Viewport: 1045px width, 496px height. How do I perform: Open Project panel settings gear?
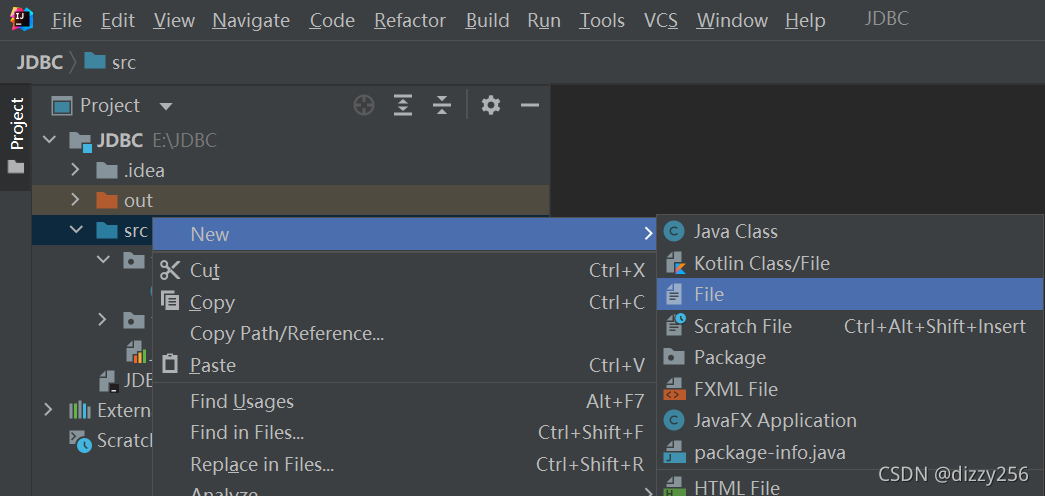pos(491,105)
